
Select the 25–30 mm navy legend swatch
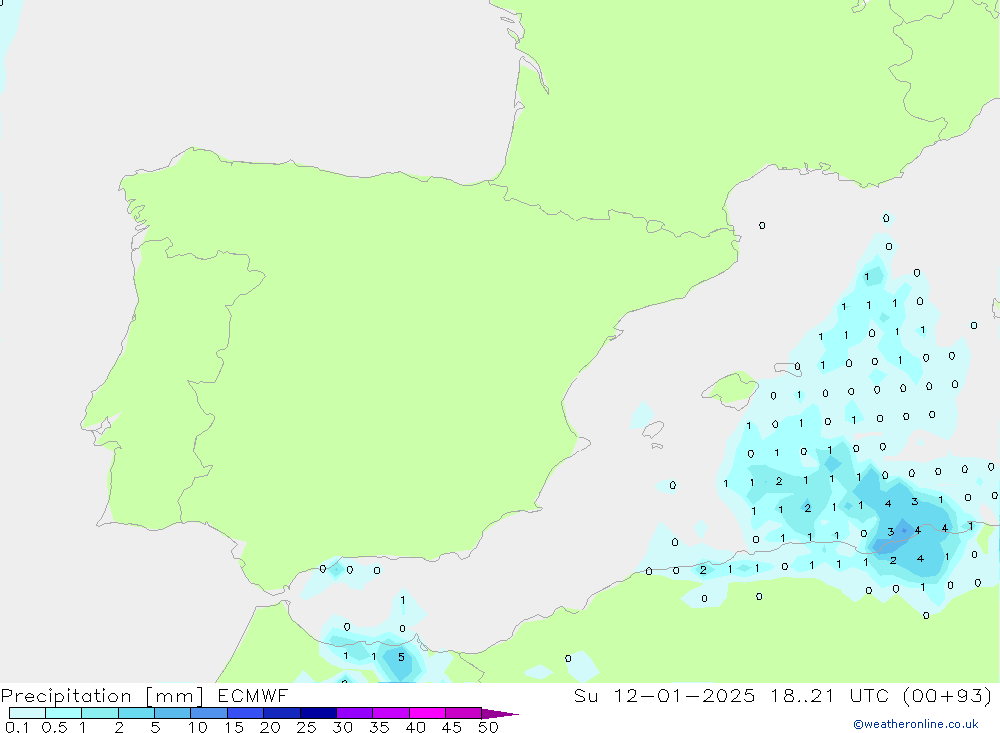pos(318,713)
